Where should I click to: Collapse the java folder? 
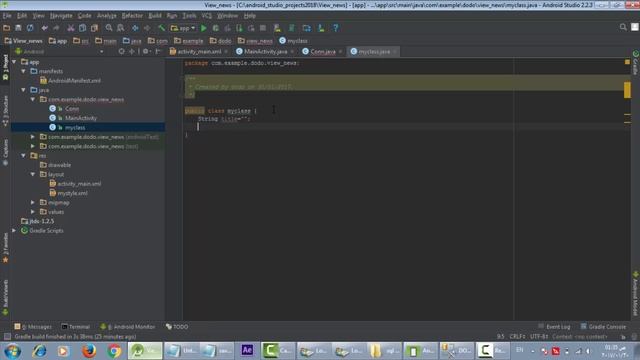click(x=24, y=90)
